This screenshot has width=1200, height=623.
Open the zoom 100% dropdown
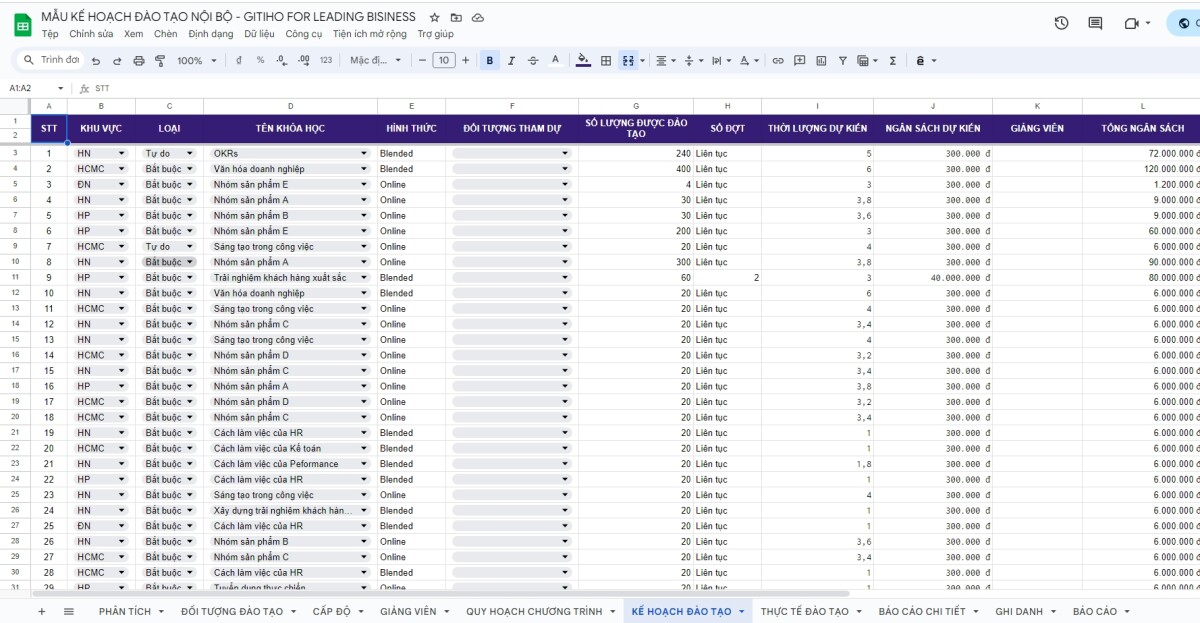pyautogui.click(x=195, y=61)
